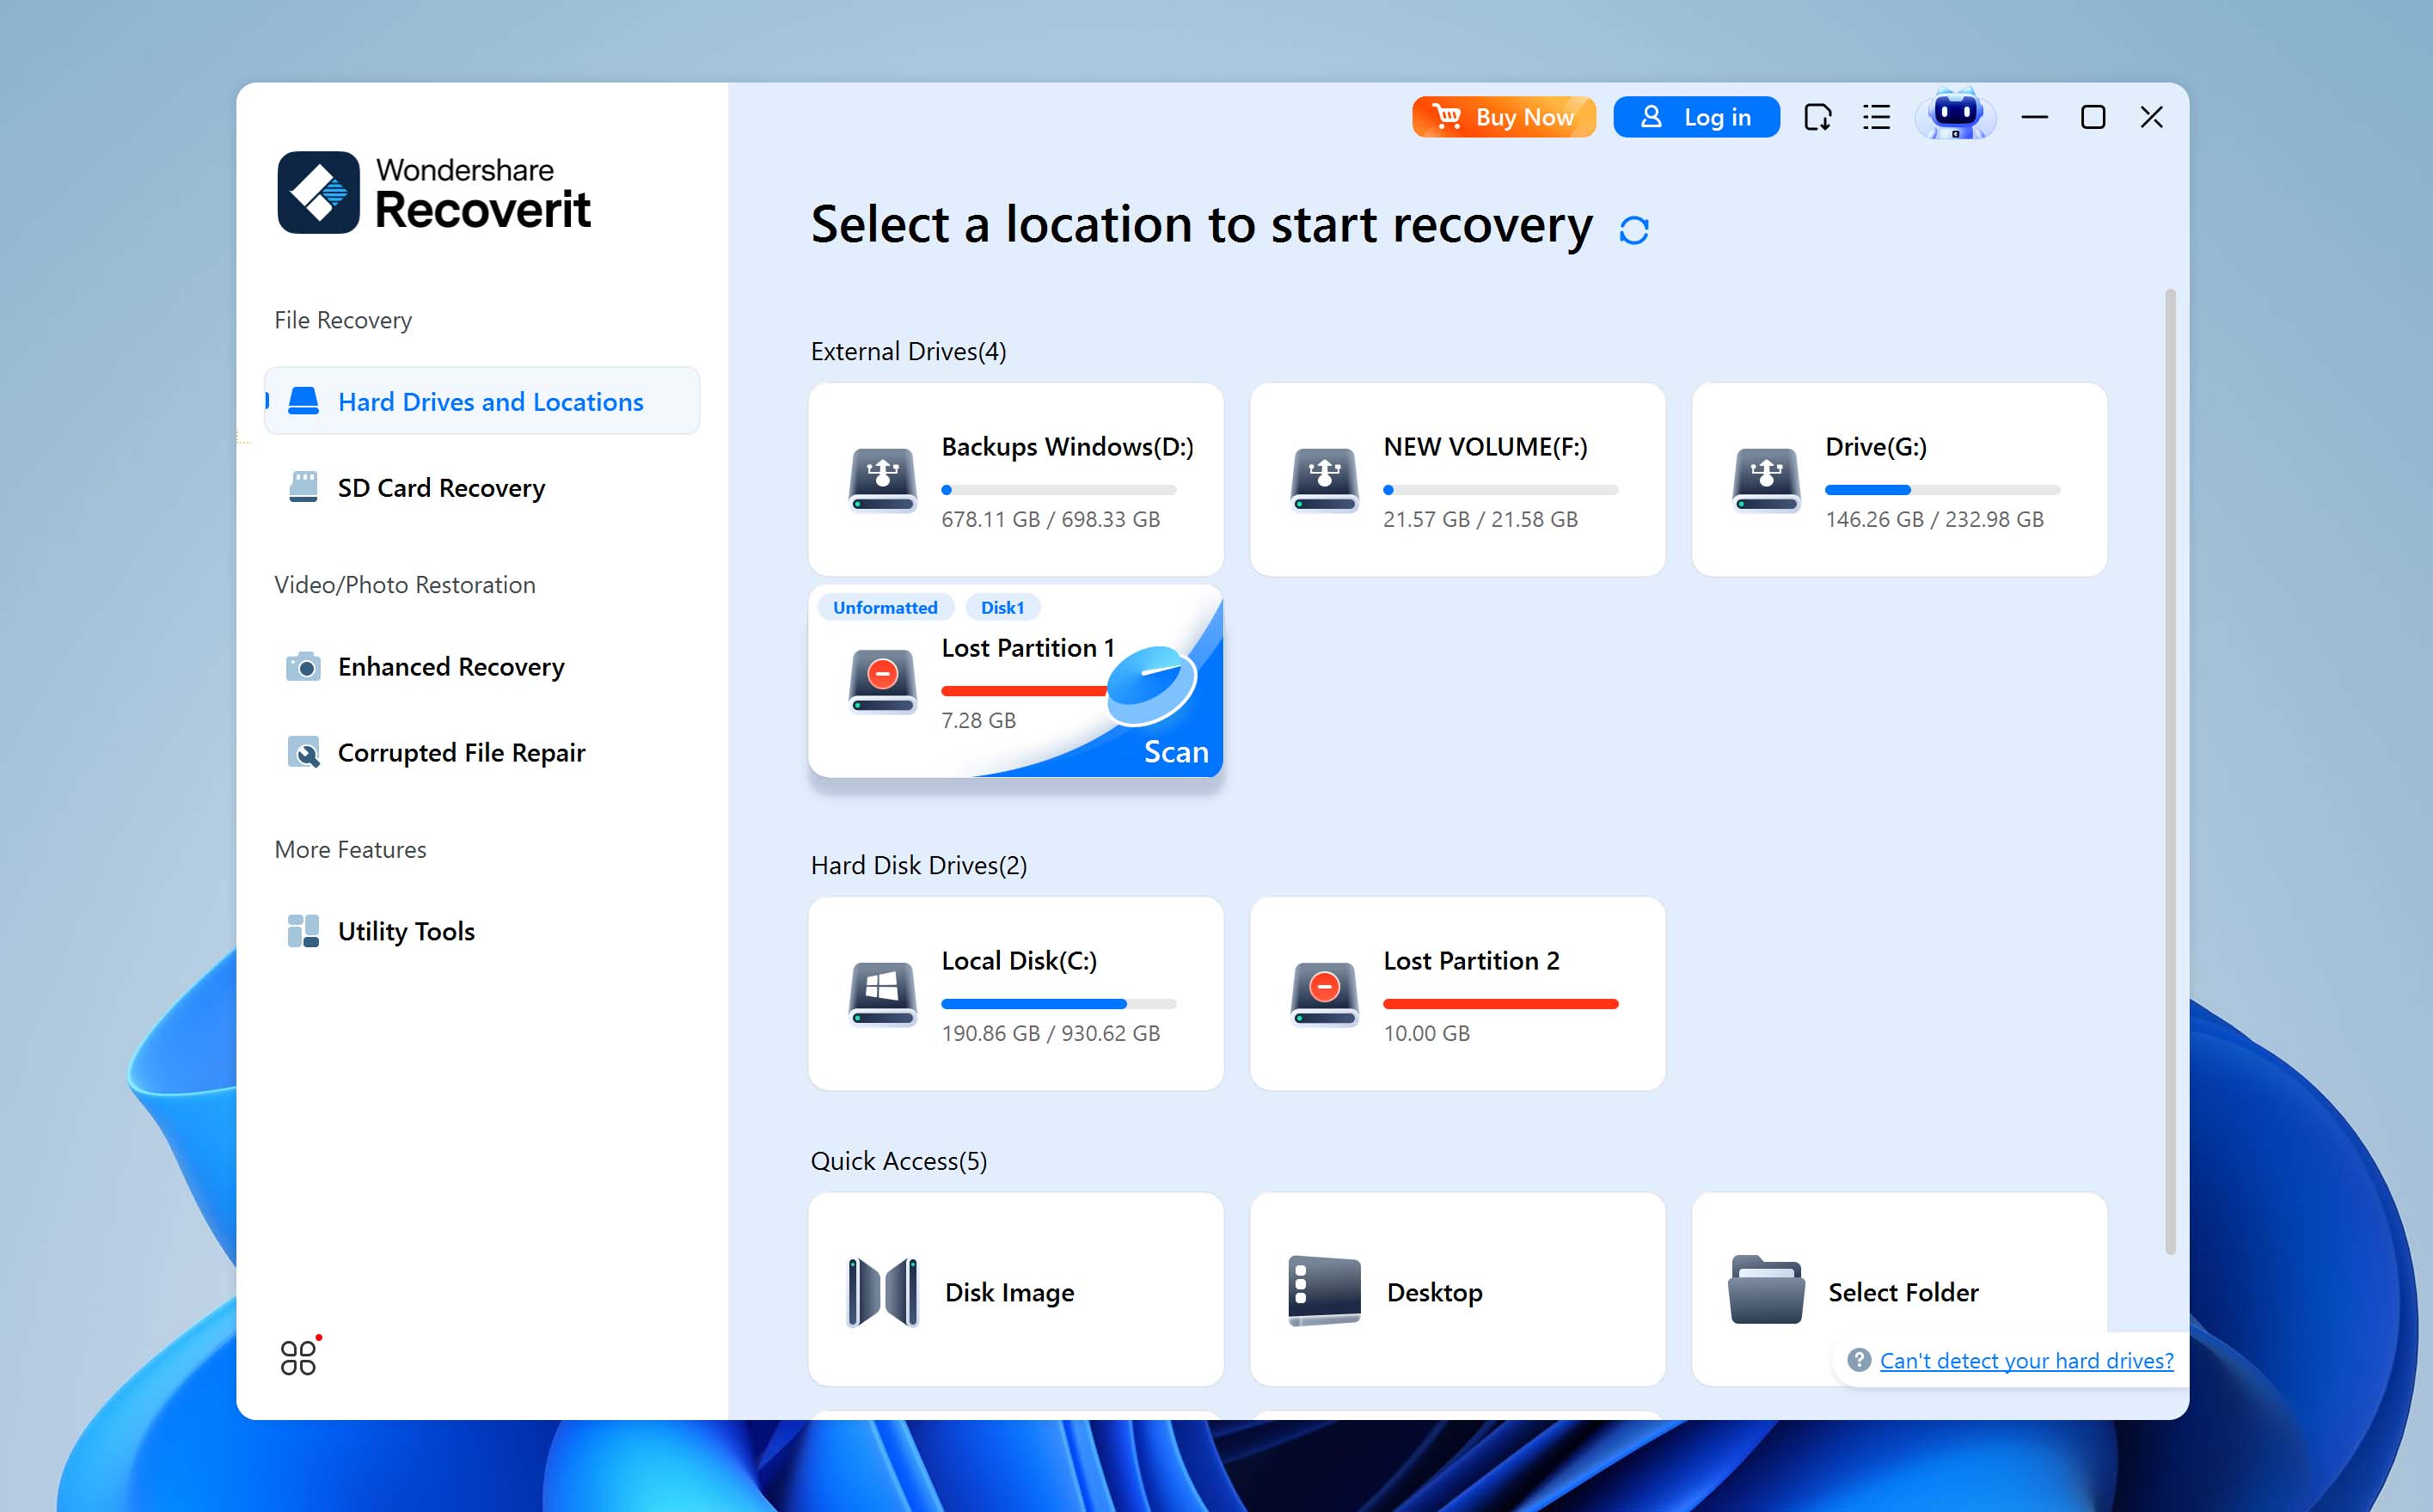Click the 678.11 GB / 698.33 GB size text

point(1050,519)
